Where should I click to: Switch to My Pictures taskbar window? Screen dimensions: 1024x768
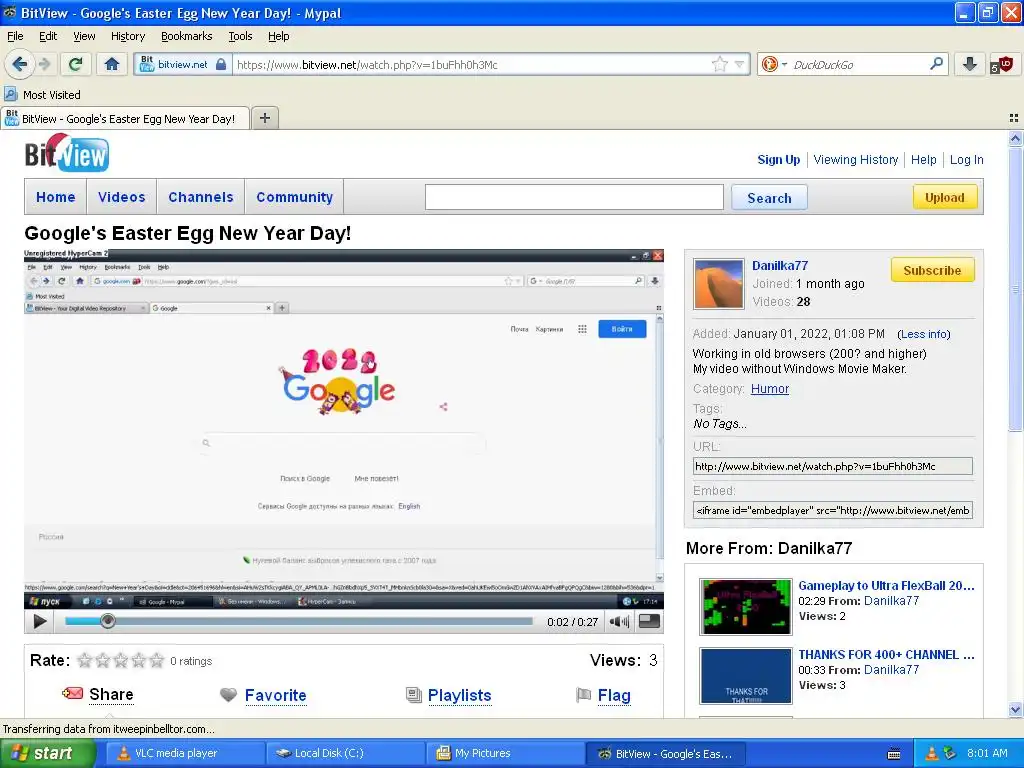tap(505, 753)
